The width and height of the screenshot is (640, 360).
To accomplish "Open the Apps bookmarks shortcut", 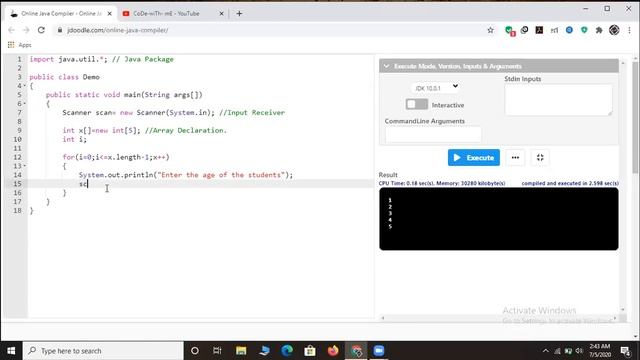I will (19, 45).
